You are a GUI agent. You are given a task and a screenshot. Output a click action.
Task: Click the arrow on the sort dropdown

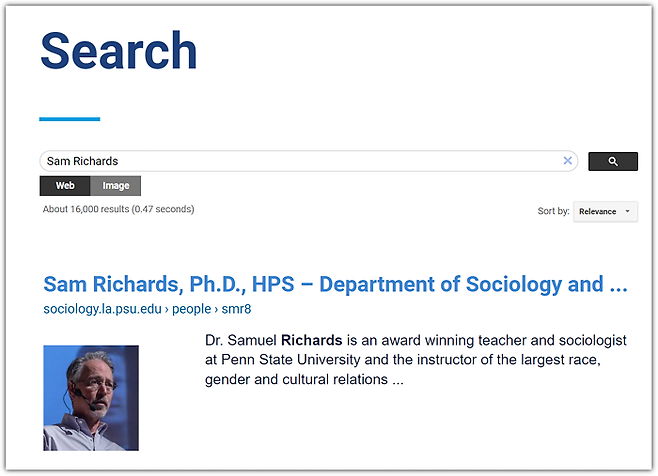(x=627, y=212)
